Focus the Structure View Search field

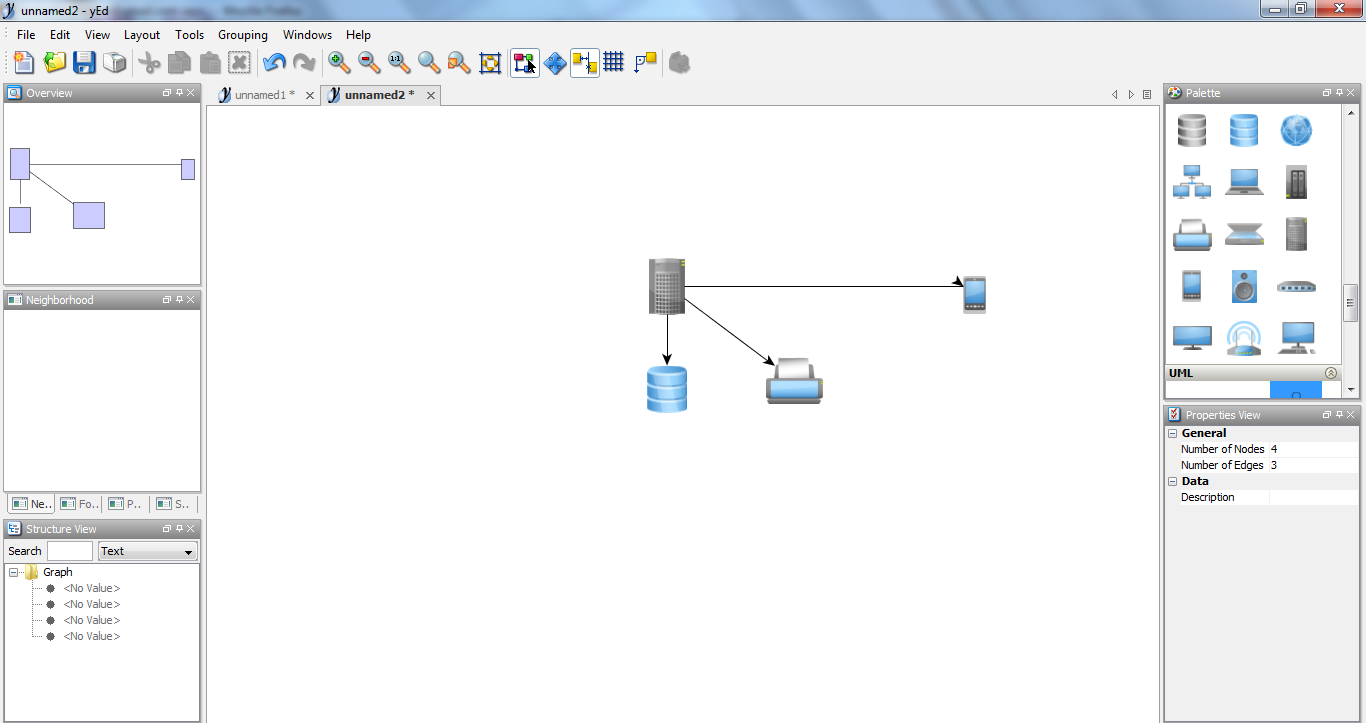[70, 551]
